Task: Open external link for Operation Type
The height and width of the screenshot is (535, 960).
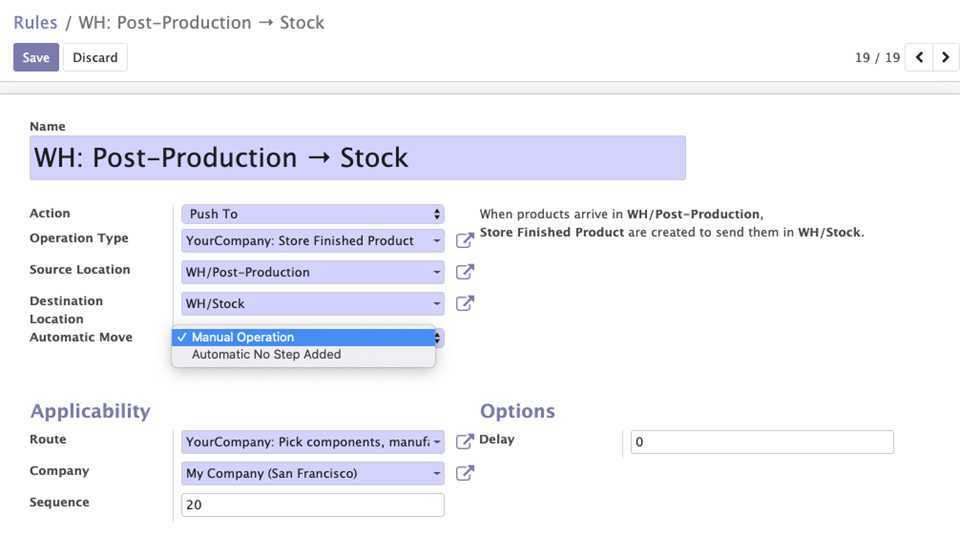Action: tap(465, 241)
